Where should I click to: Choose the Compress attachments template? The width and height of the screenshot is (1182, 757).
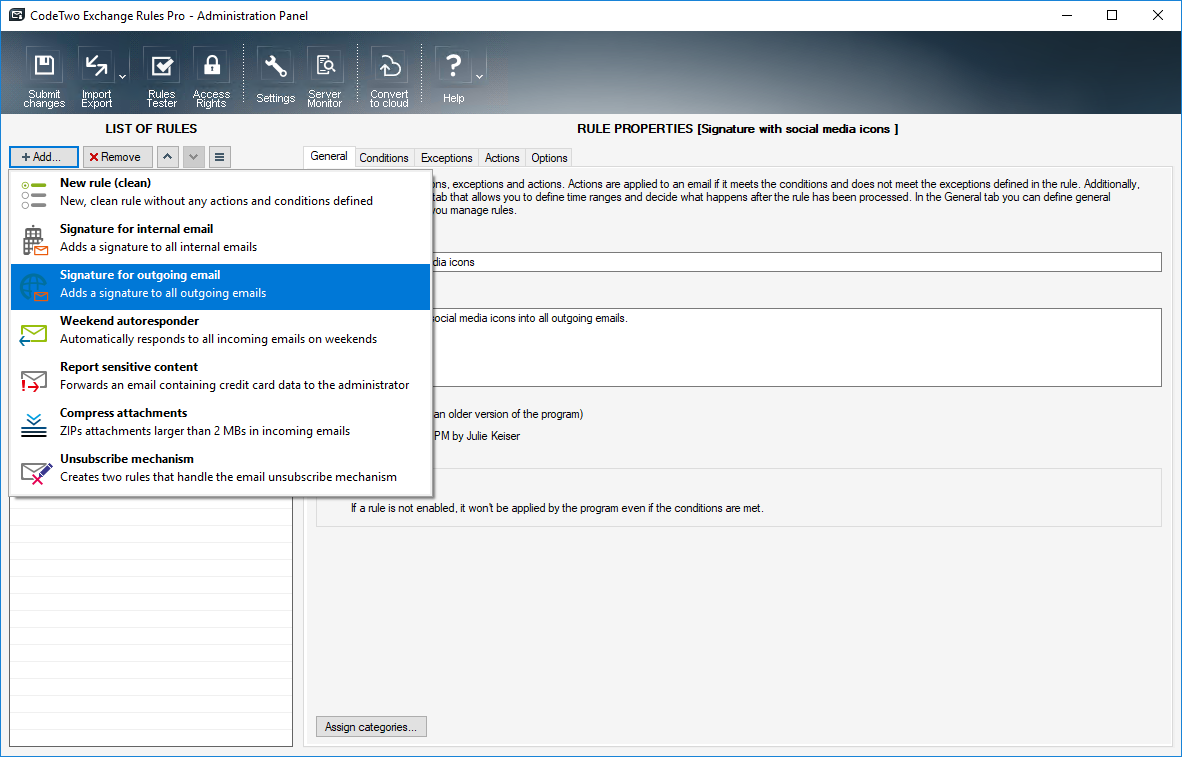click(x=220, y=425)
